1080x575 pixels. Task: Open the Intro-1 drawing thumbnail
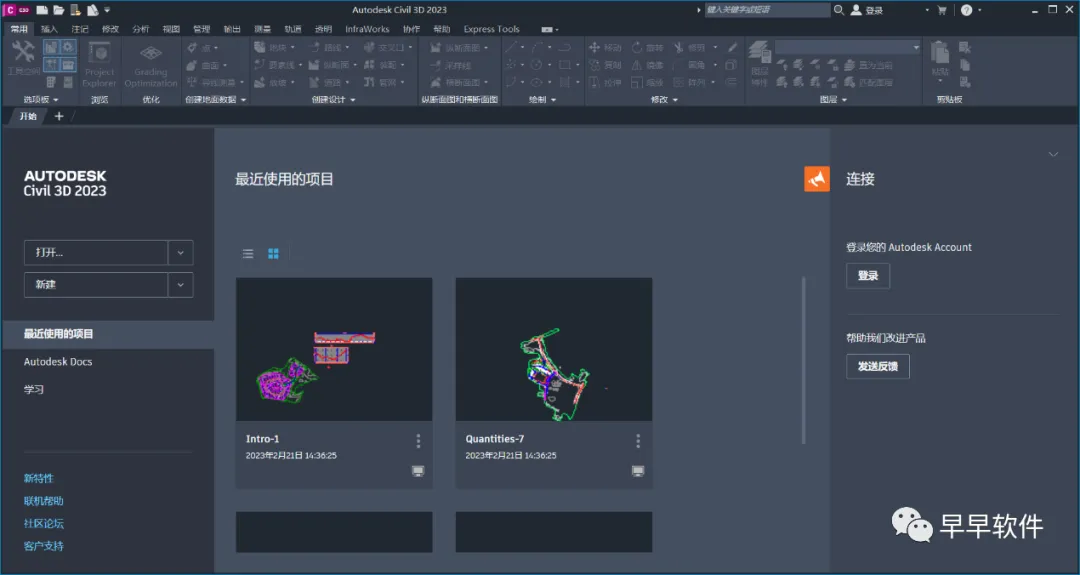click(334, 349)
